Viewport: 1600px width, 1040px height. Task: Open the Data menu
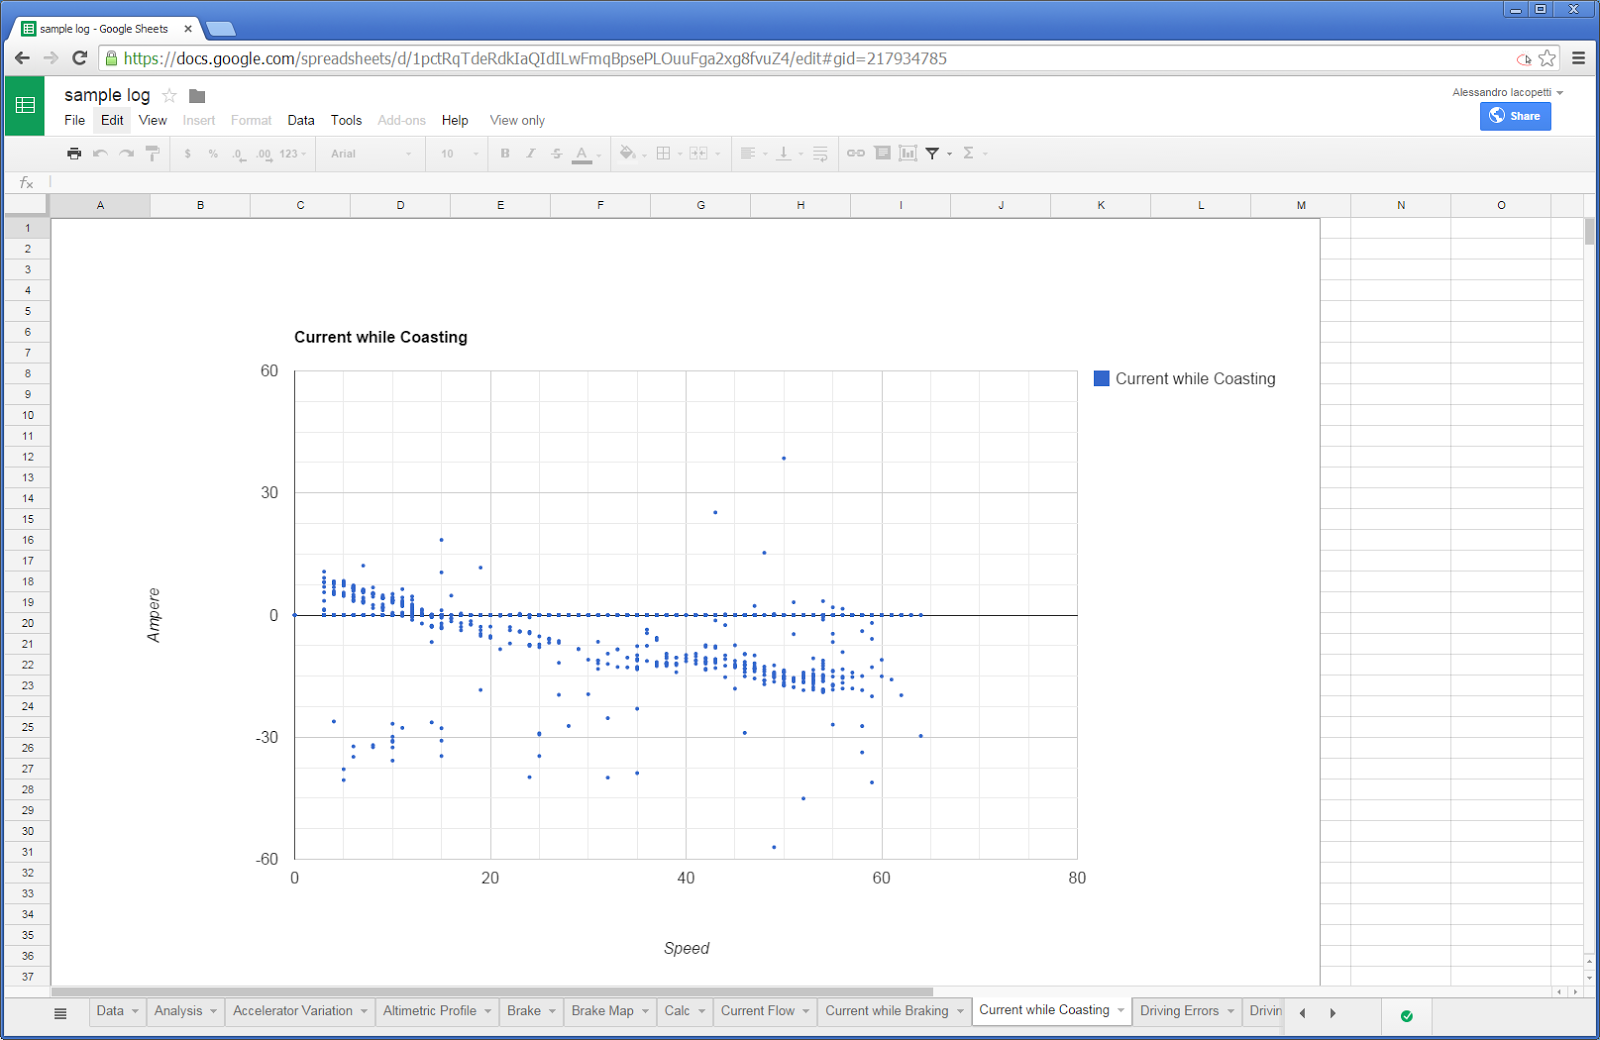point(300,120)
